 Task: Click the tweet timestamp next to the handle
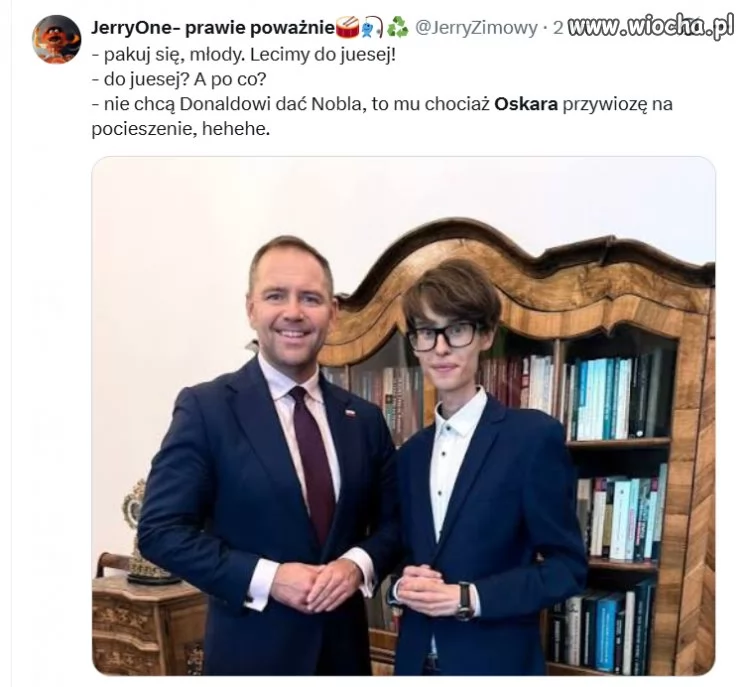[x=558, y=28]
